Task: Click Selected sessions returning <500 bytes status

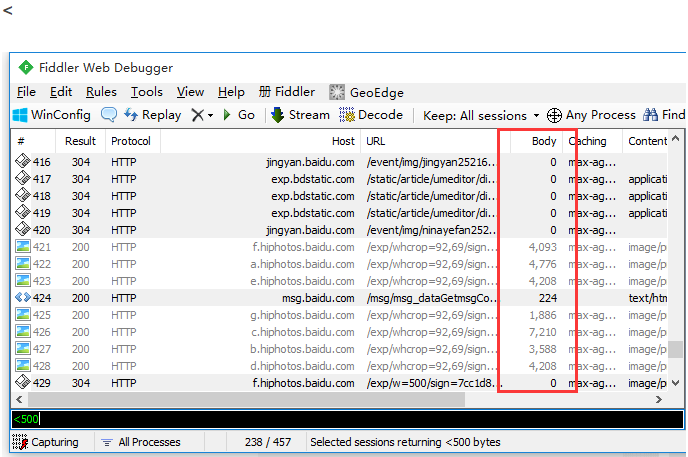Action: (x=405, y=442)
